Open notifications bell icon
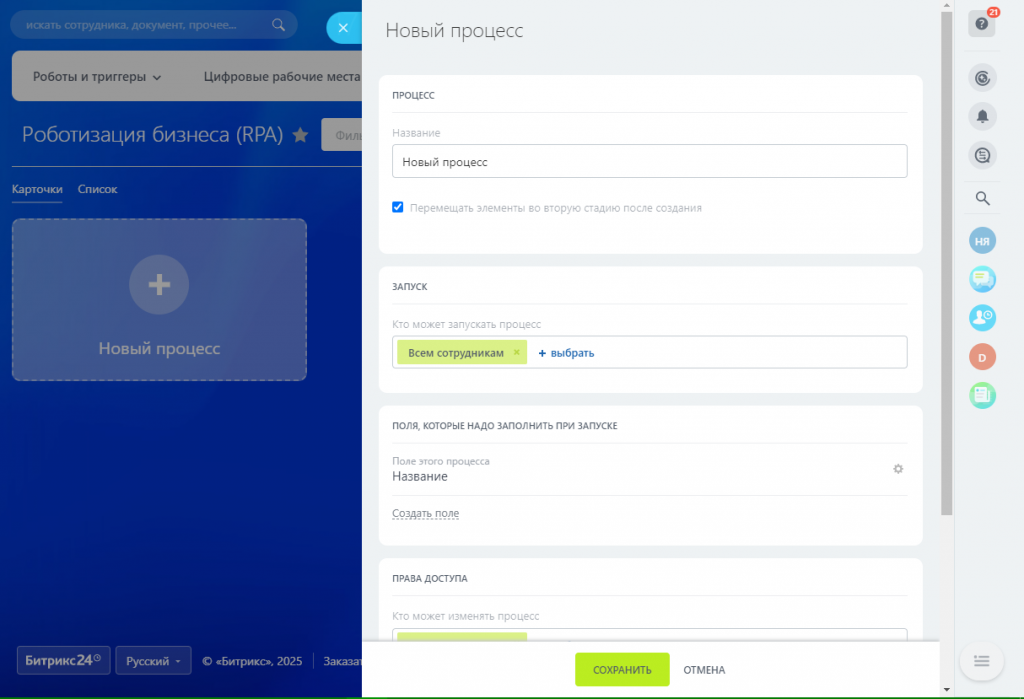 [982, 117]
